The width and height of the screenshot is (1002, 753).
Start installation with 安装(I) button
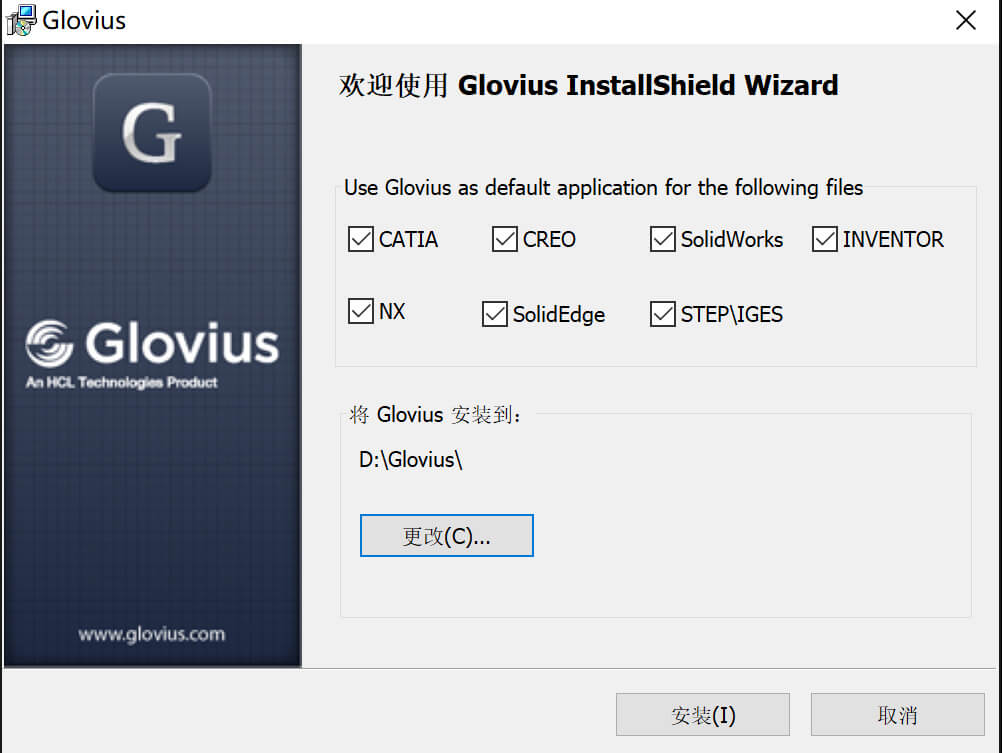(703, 715)
